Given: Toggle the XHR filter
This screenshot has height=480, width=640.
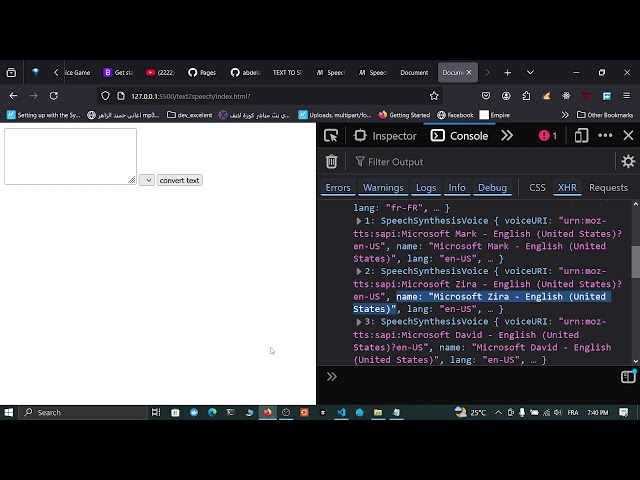Looking at the screenshot, I should pyautogui.click(x=567, y=188).
